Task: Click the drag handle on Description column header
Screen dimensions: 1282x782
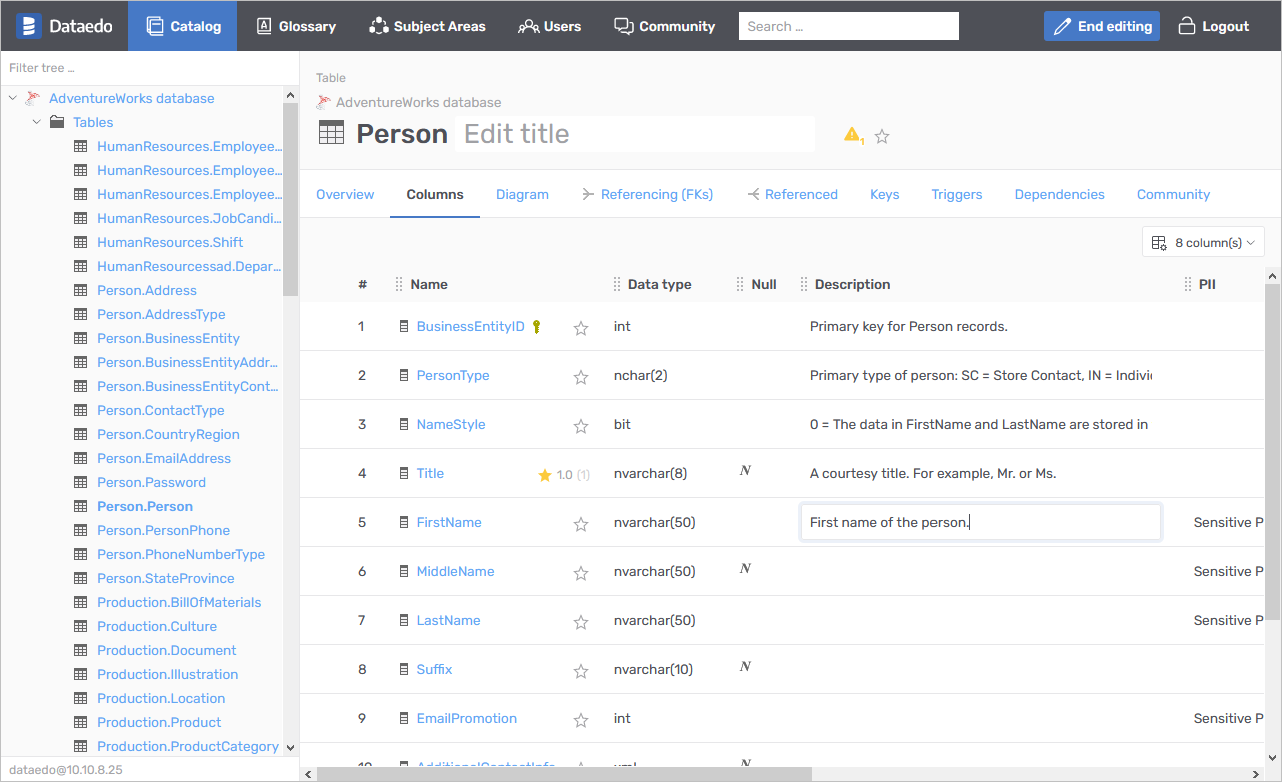Action: click(x=804, y=285)
